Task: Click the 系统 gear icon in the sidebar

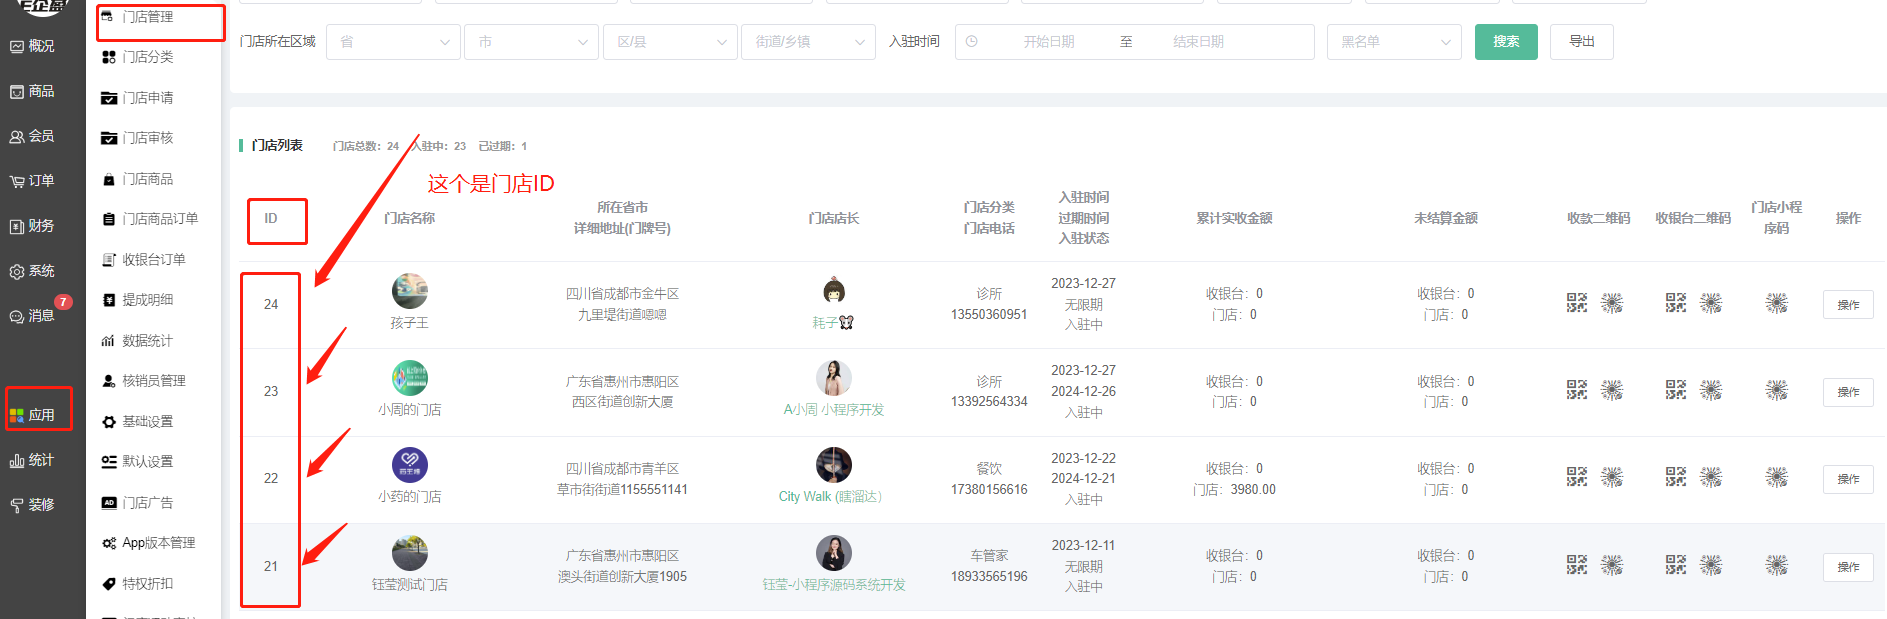Action: (x=17, y=271)
